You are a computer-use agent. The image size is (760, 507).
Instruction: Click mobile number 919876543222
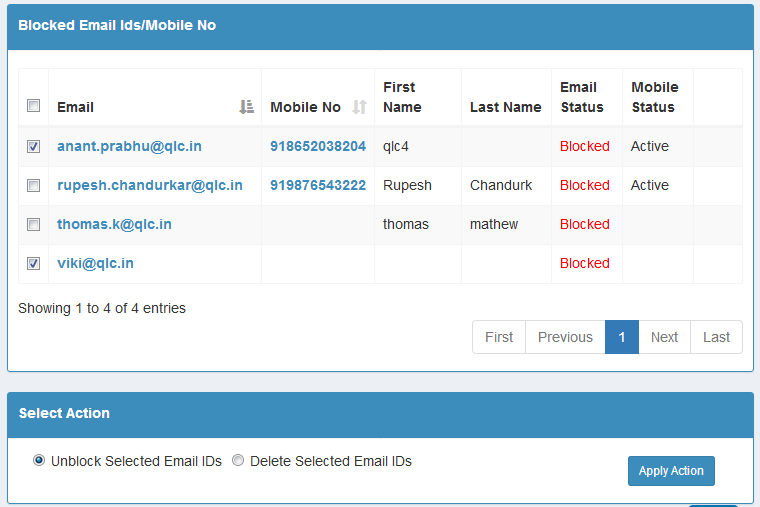[318, 185]
